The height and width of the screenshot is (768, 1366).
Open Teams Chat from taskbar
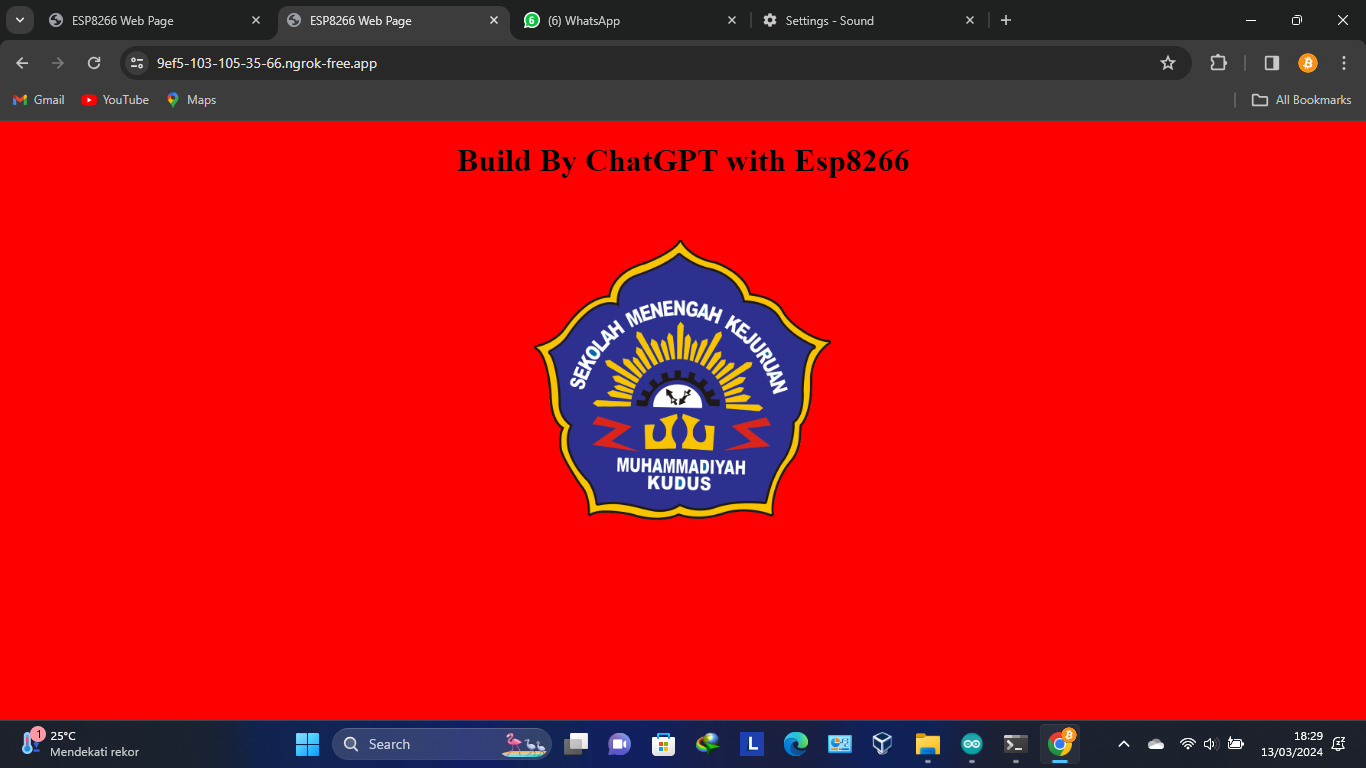[x=620, y=744]
